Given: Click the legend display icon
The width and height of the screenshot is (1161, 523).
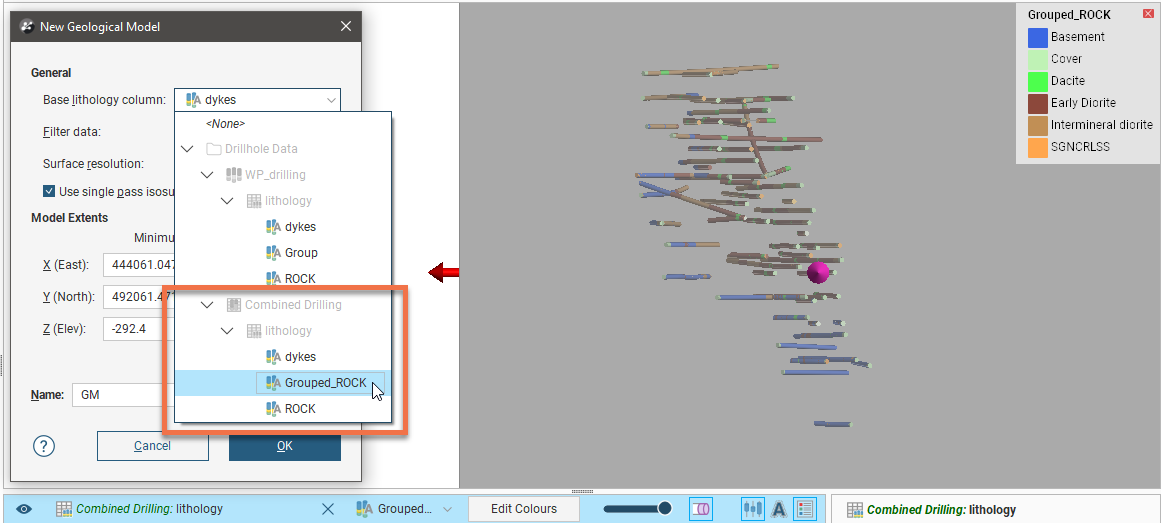Looking at the screenshot, I should tap(805, 509).
